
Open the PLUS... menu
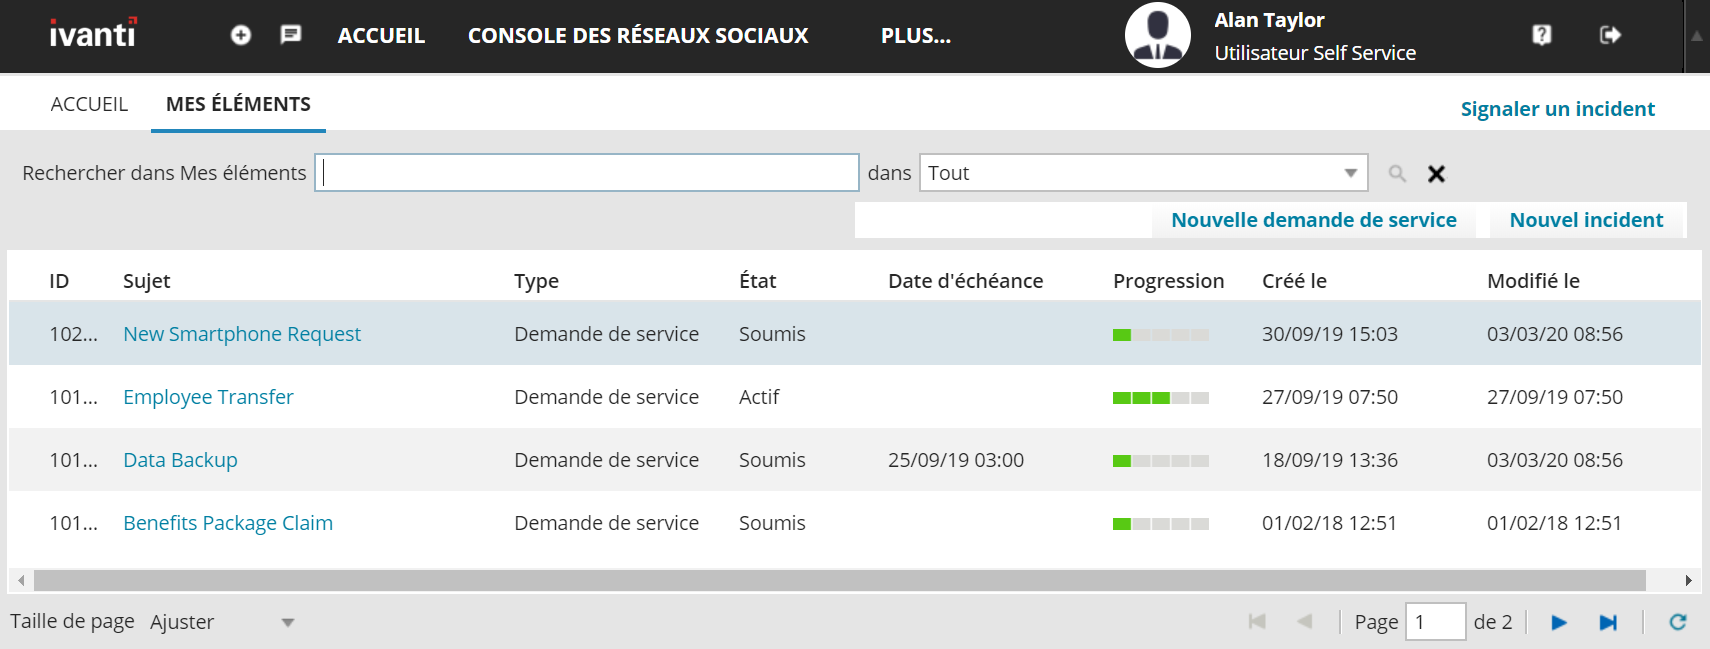915,36
